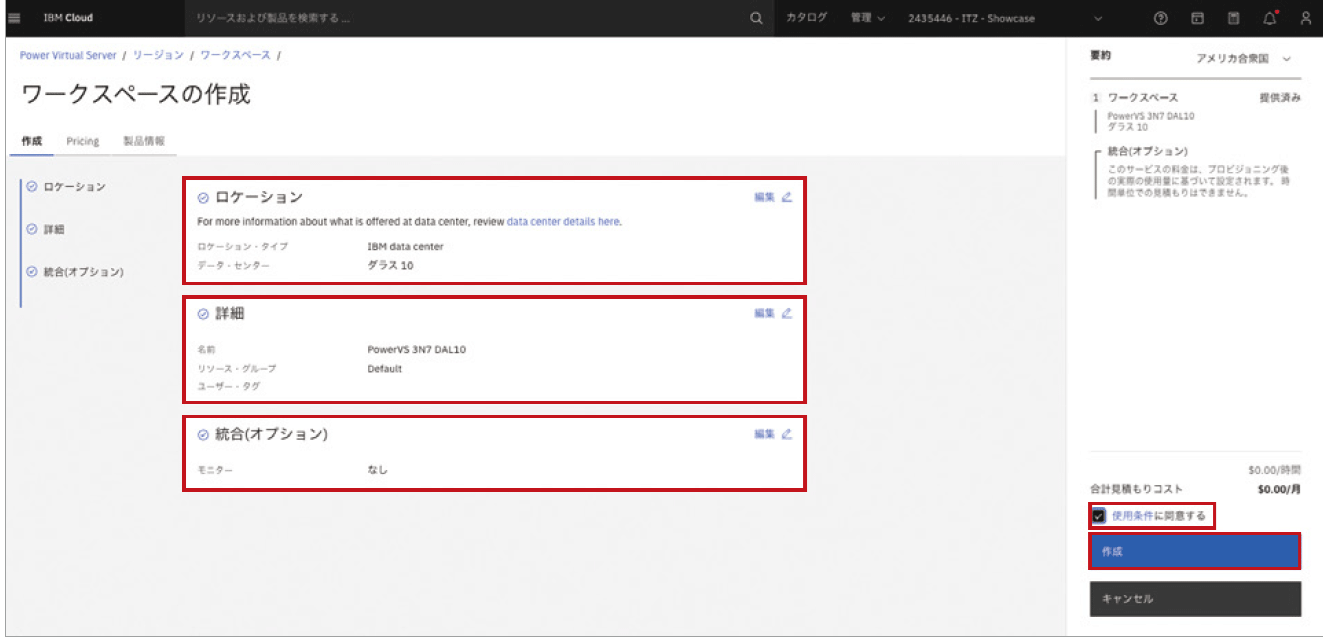Expand the 管理 dropdown menu

coord(867,18)
